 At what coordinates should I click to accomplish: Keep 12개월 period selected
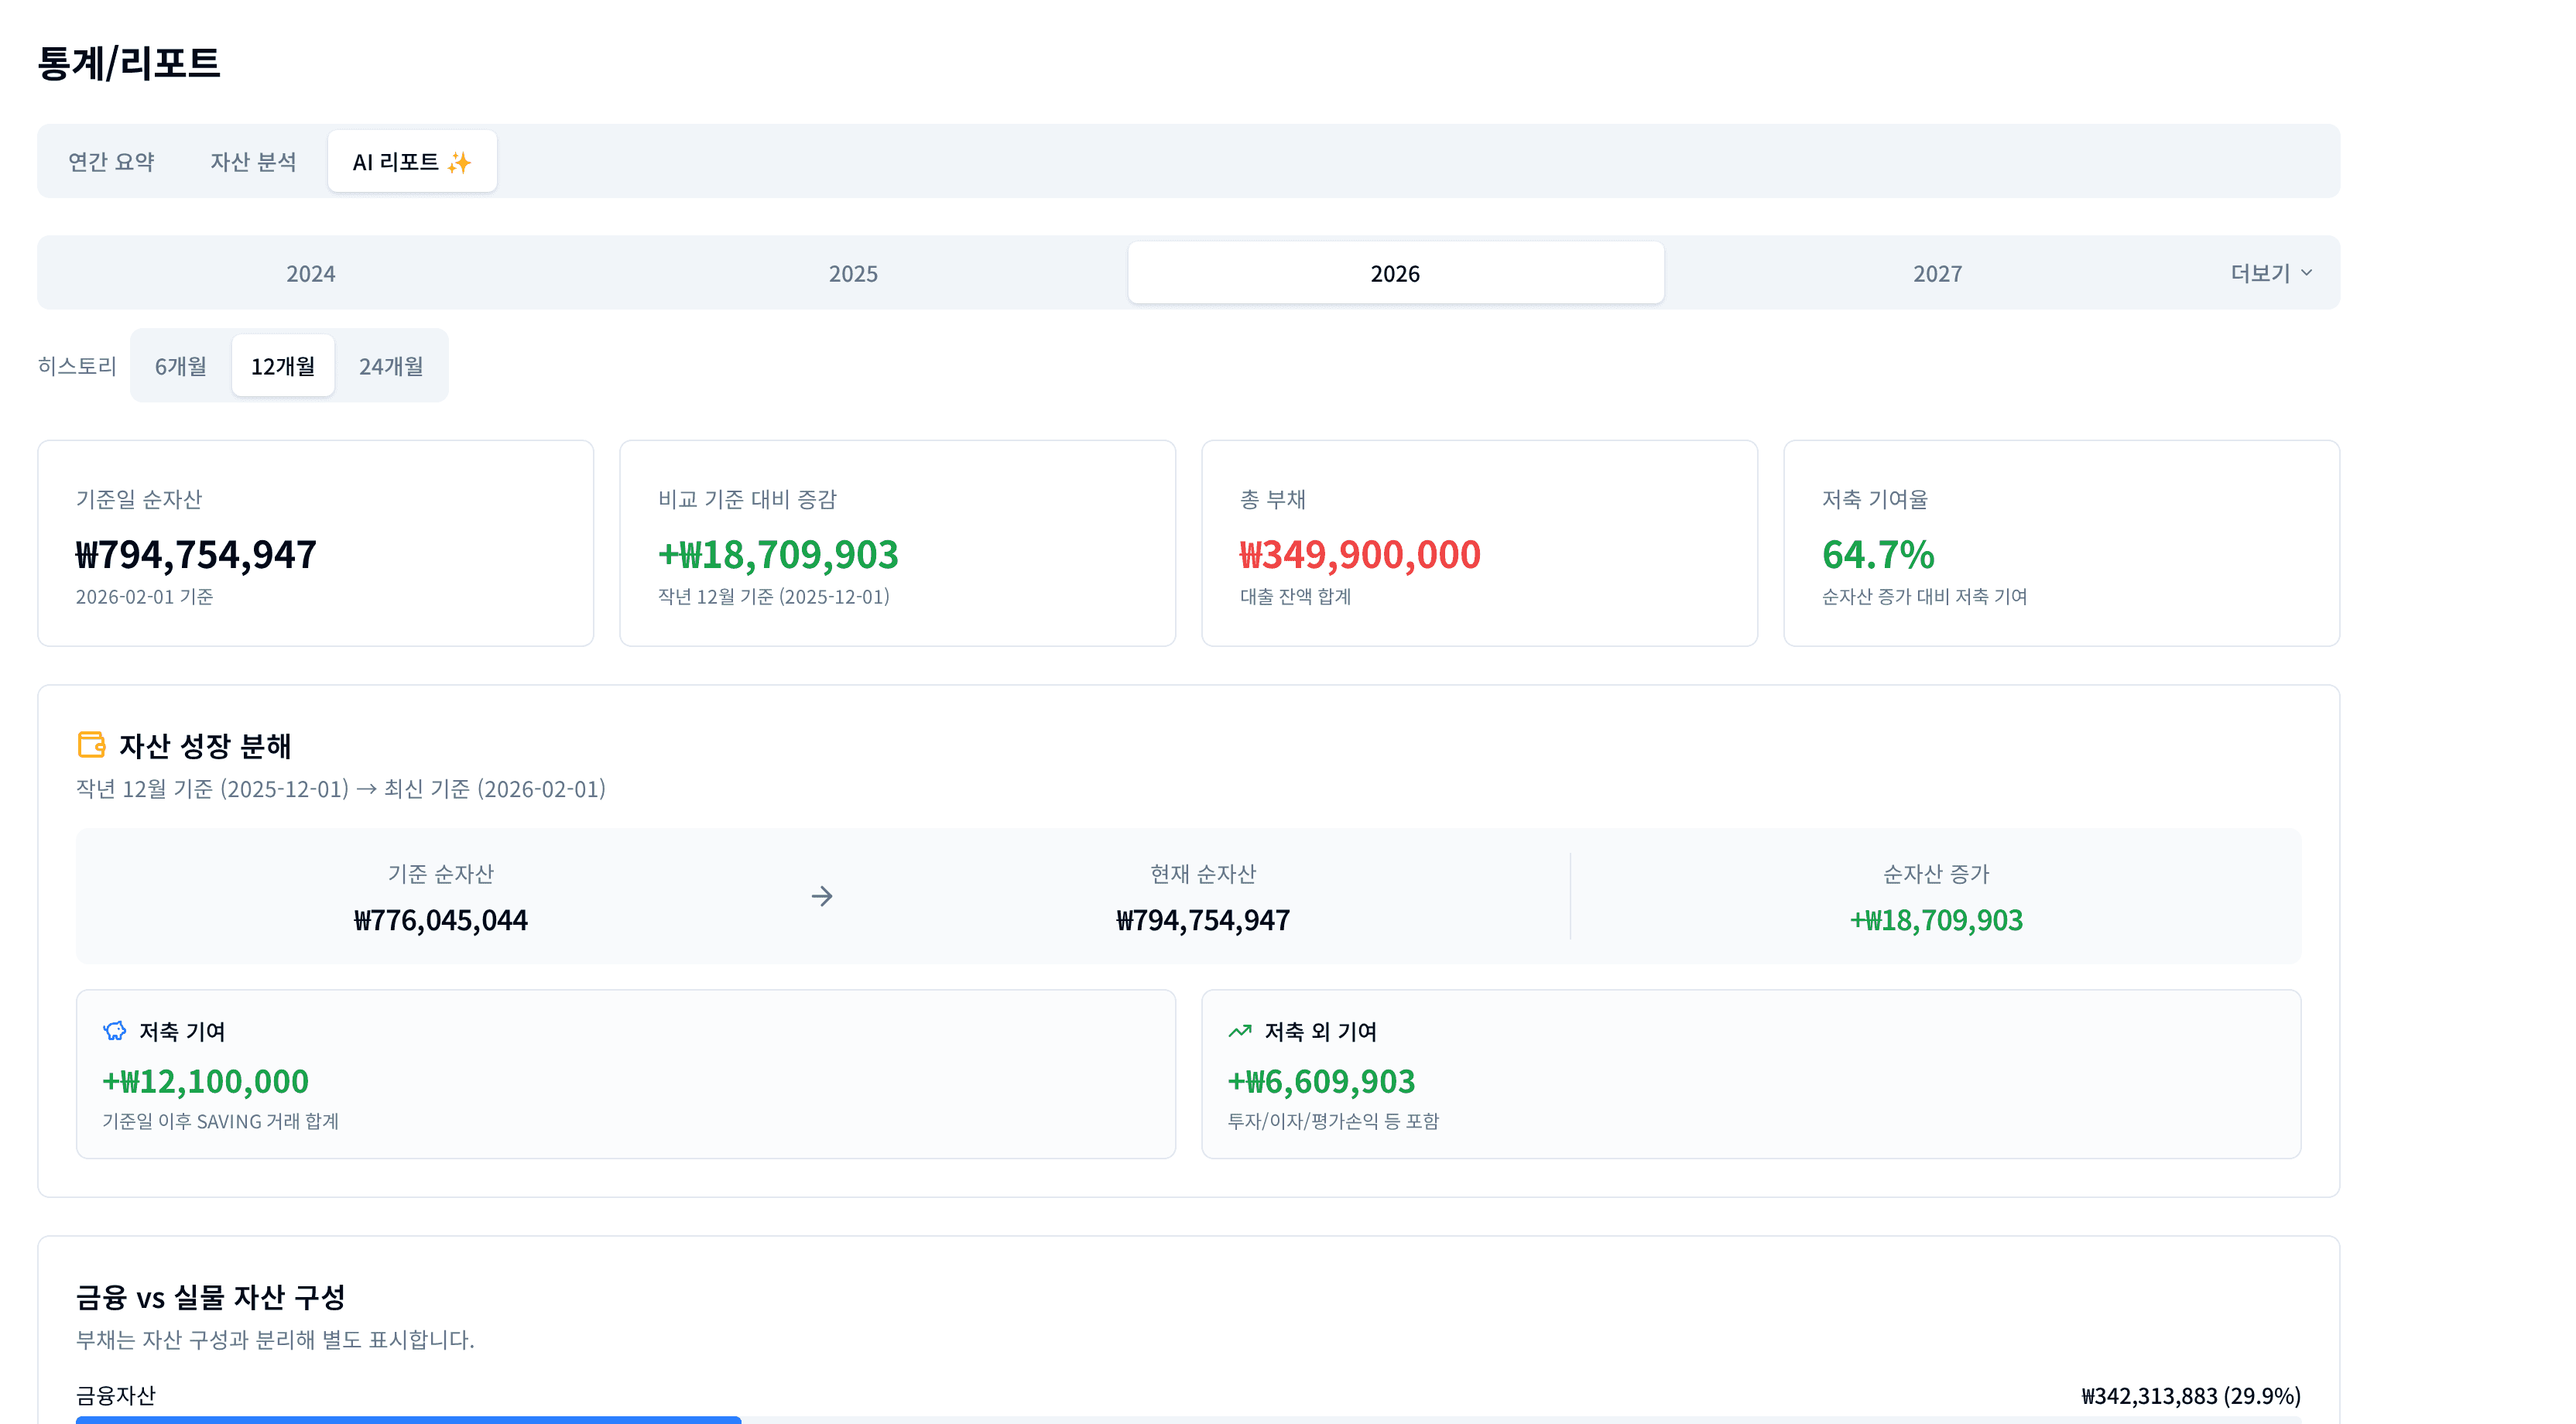click(283, 365)
